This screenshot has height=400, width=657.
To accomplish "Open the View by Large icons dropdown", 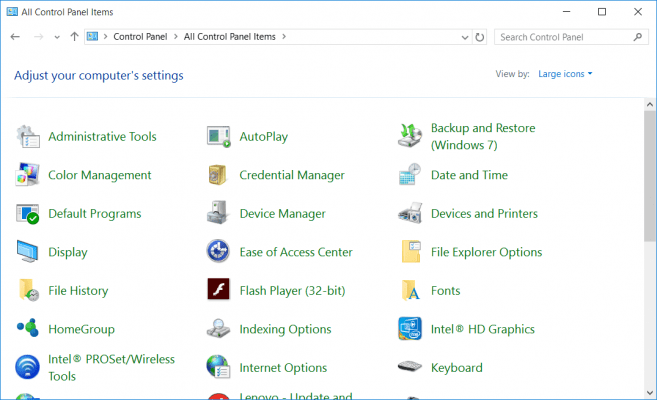I will click(x=565, y=74).
